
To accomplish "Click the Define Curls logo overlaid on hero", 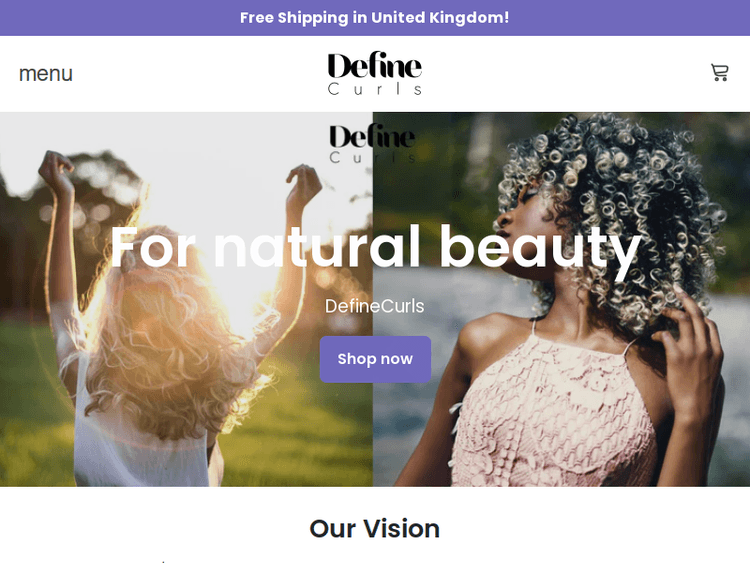I will [372, 144].
